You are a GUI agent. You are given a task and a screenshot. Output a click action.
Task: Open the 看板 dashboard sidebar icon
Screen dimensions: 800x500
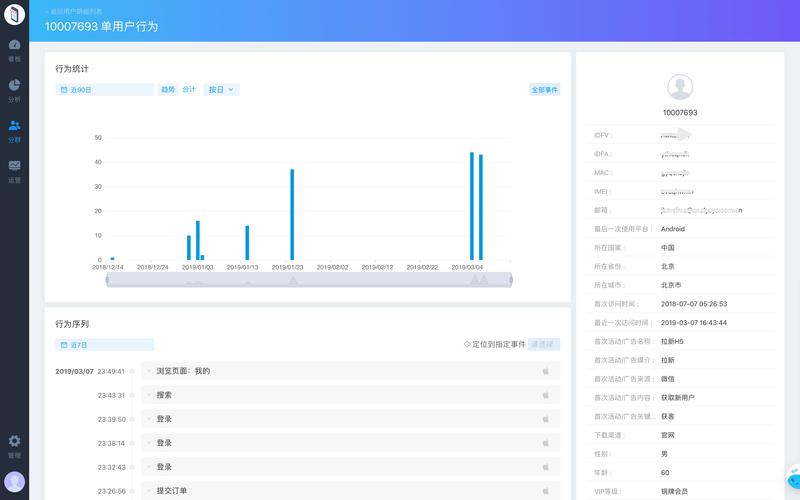pyautogui.click(x=14, y=49)
